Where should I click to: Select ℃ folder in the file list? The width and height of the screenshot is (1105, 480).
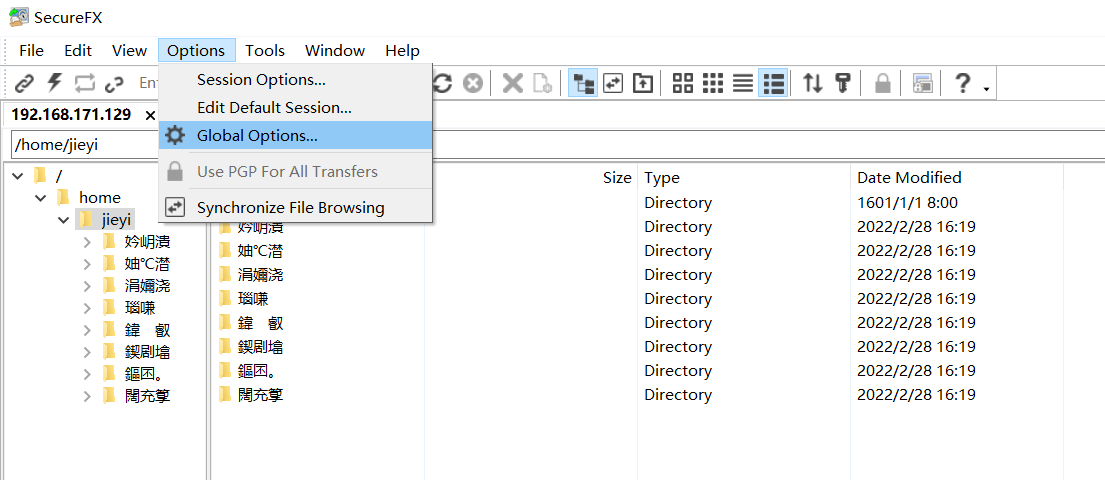[x=260, y=251]
